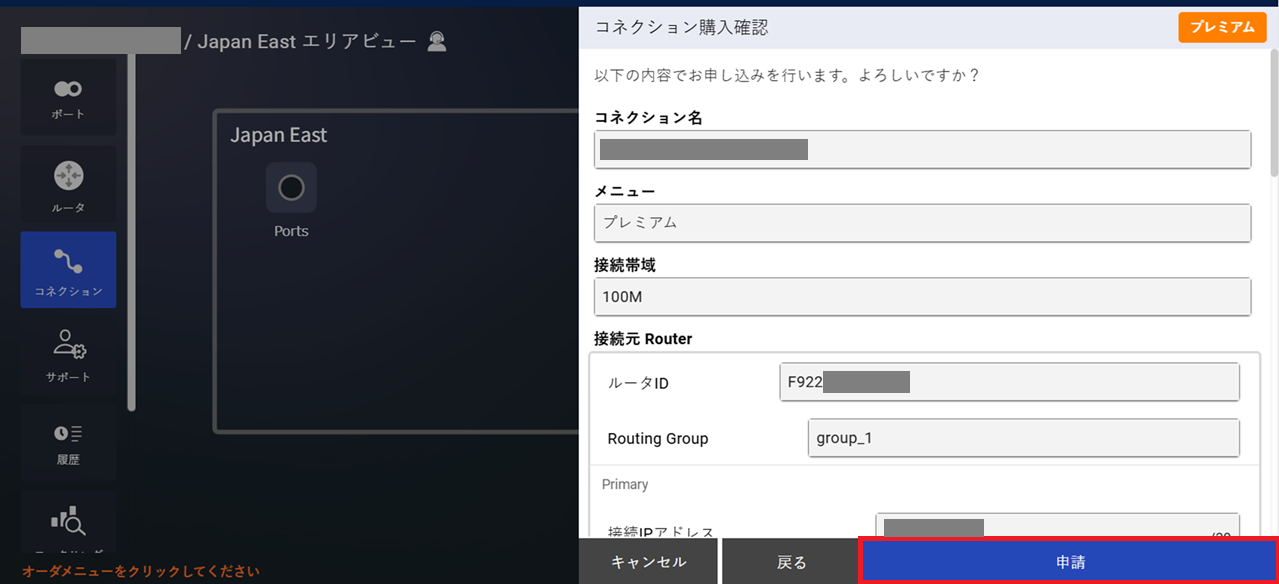Click the 接続帯域 field showing 100M

(x=922, y=297)
